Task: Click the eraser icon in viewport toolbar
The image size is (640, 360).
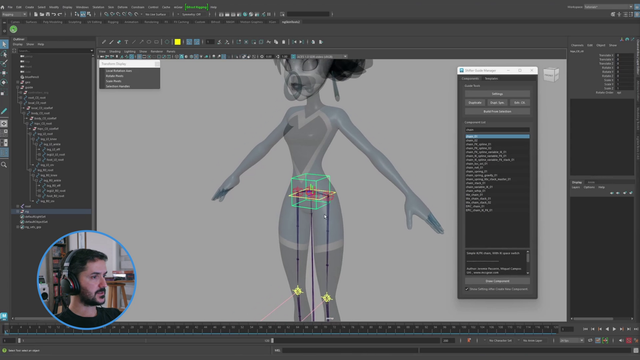Action: tap(119, 42)
